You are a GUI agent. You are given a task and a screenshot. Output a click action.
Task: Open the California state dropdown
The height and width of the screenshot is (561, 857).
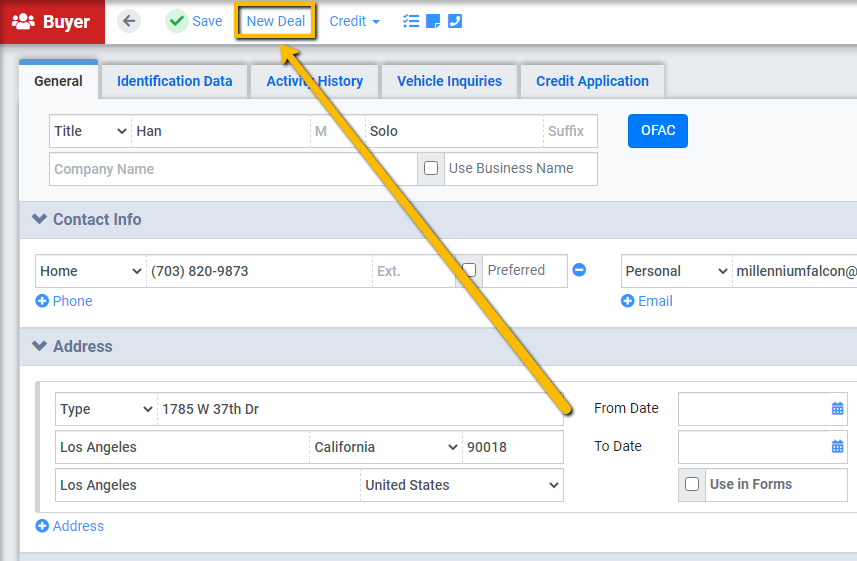pos(386,447)
